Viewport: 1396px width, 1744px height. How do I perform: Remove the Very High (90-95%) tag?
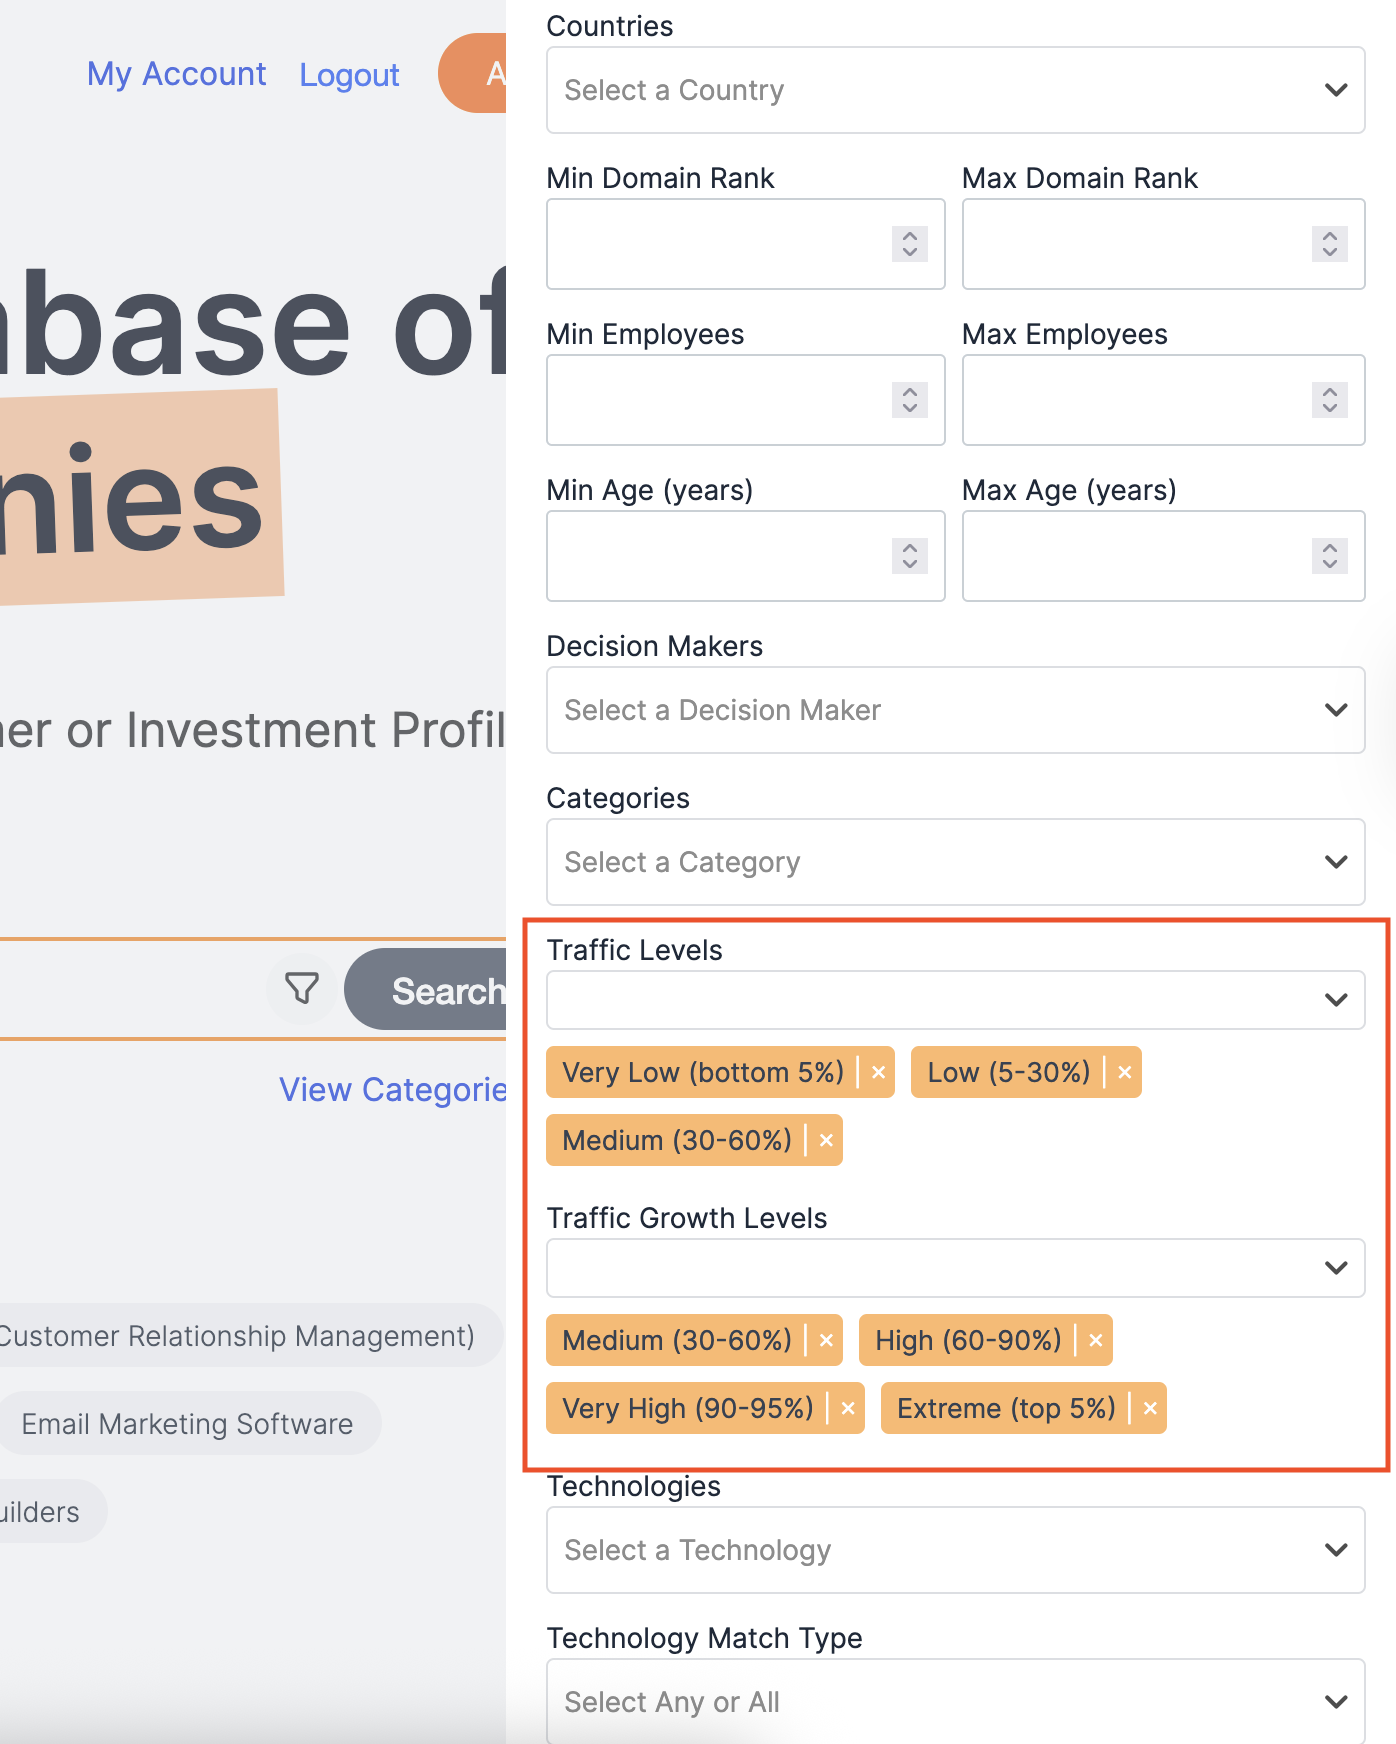point(848,1408)
